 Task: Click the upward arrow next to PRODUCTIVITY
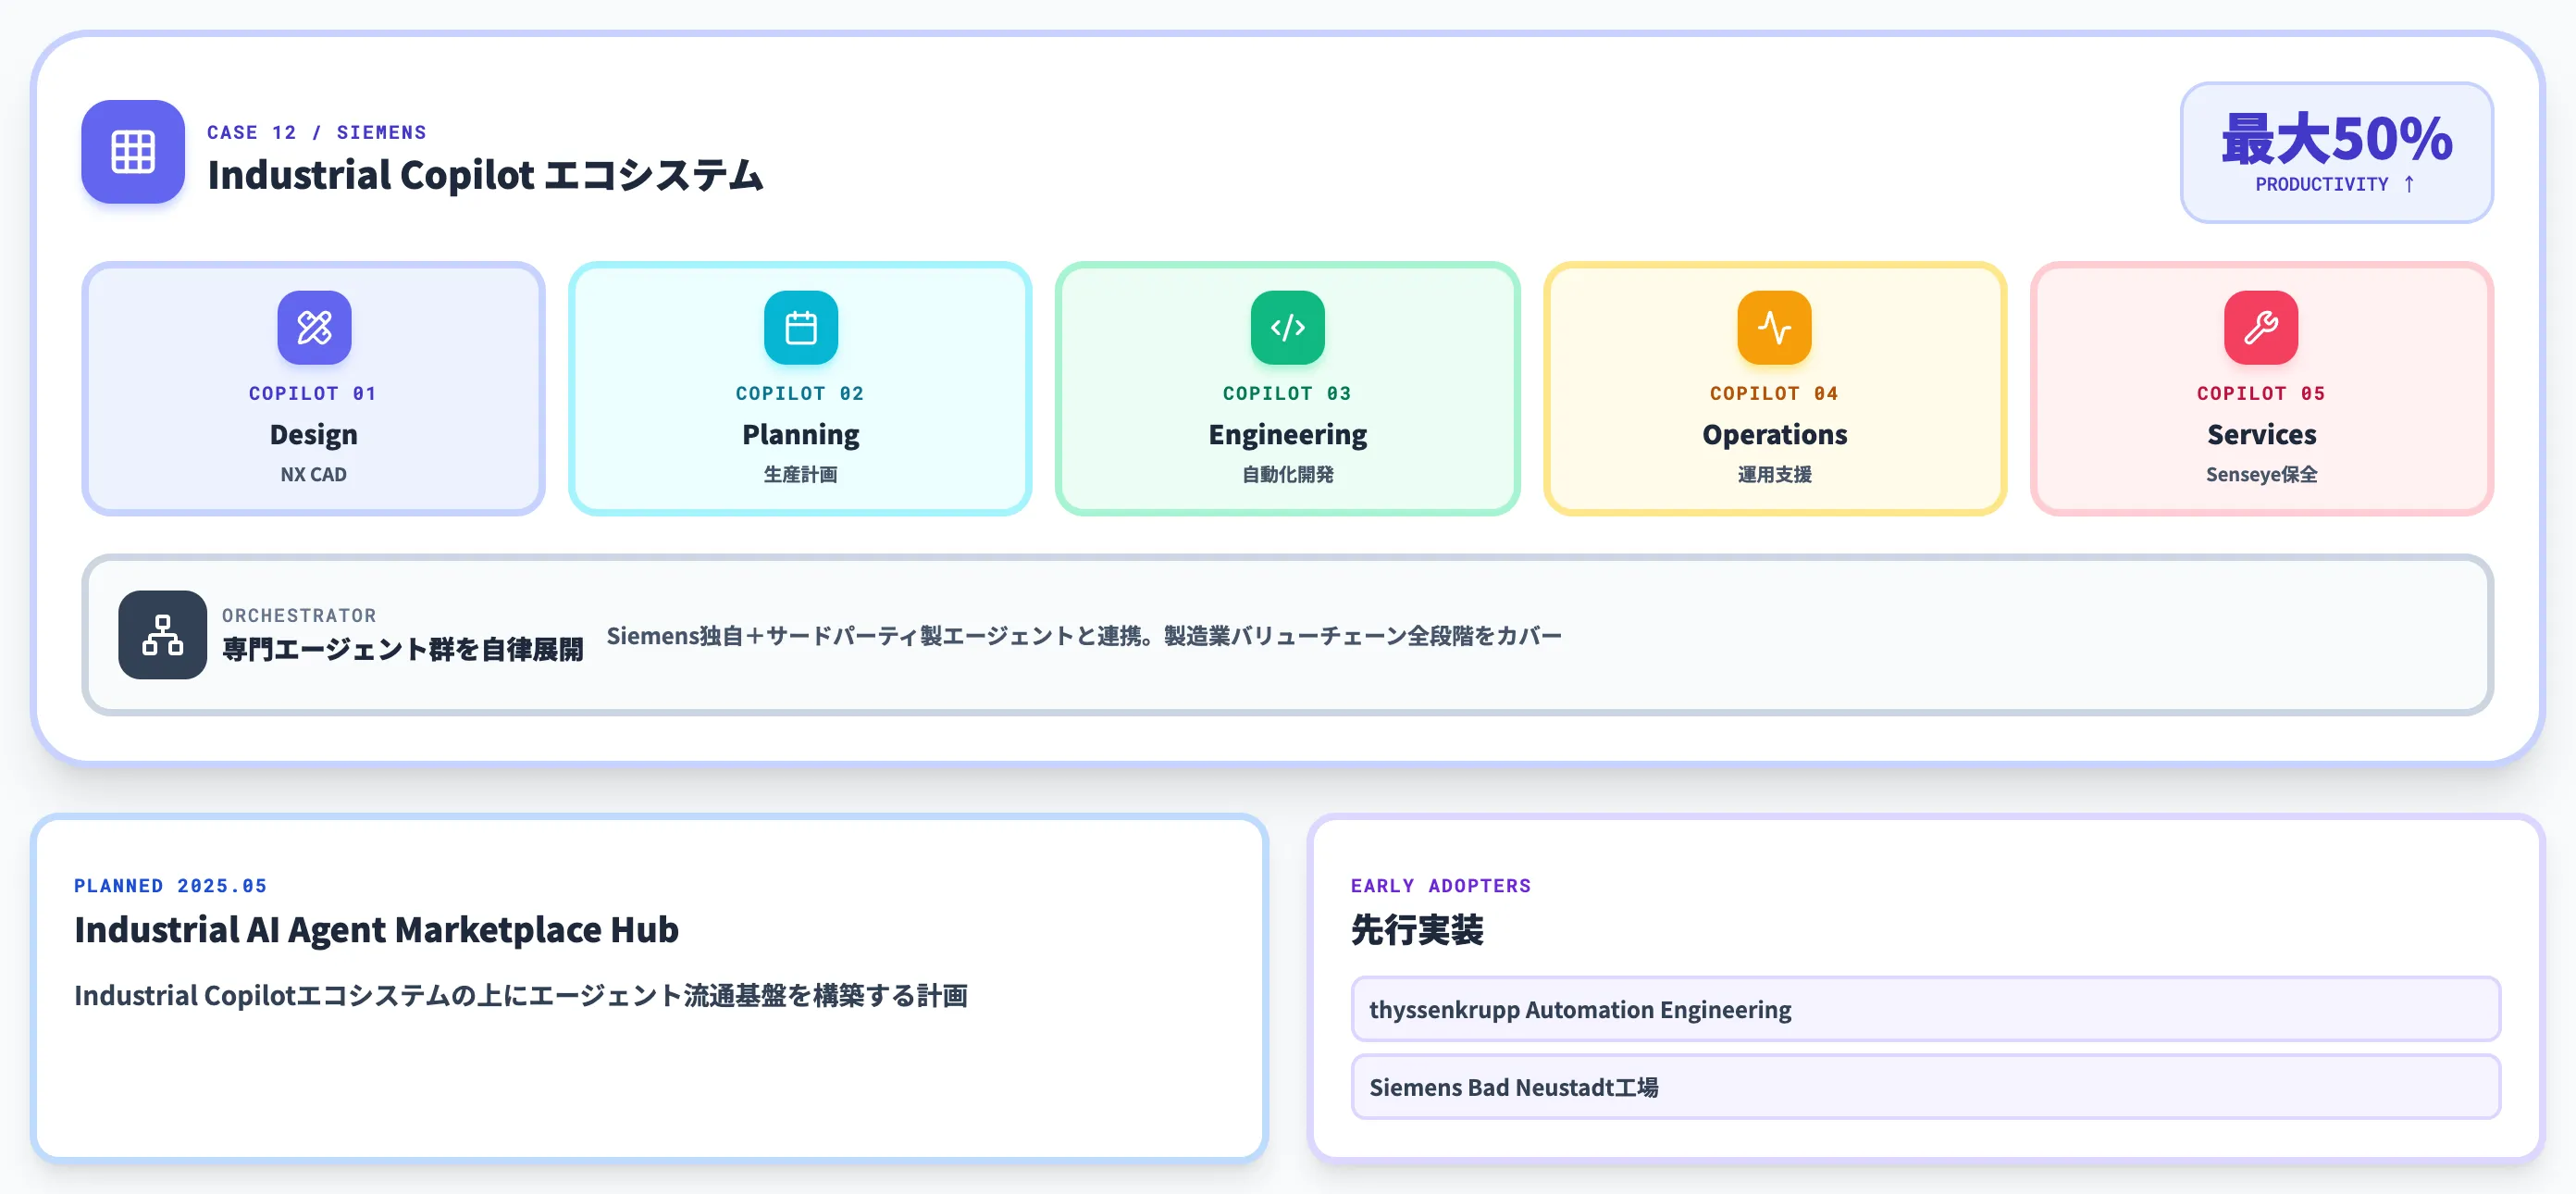[2409, 184]
